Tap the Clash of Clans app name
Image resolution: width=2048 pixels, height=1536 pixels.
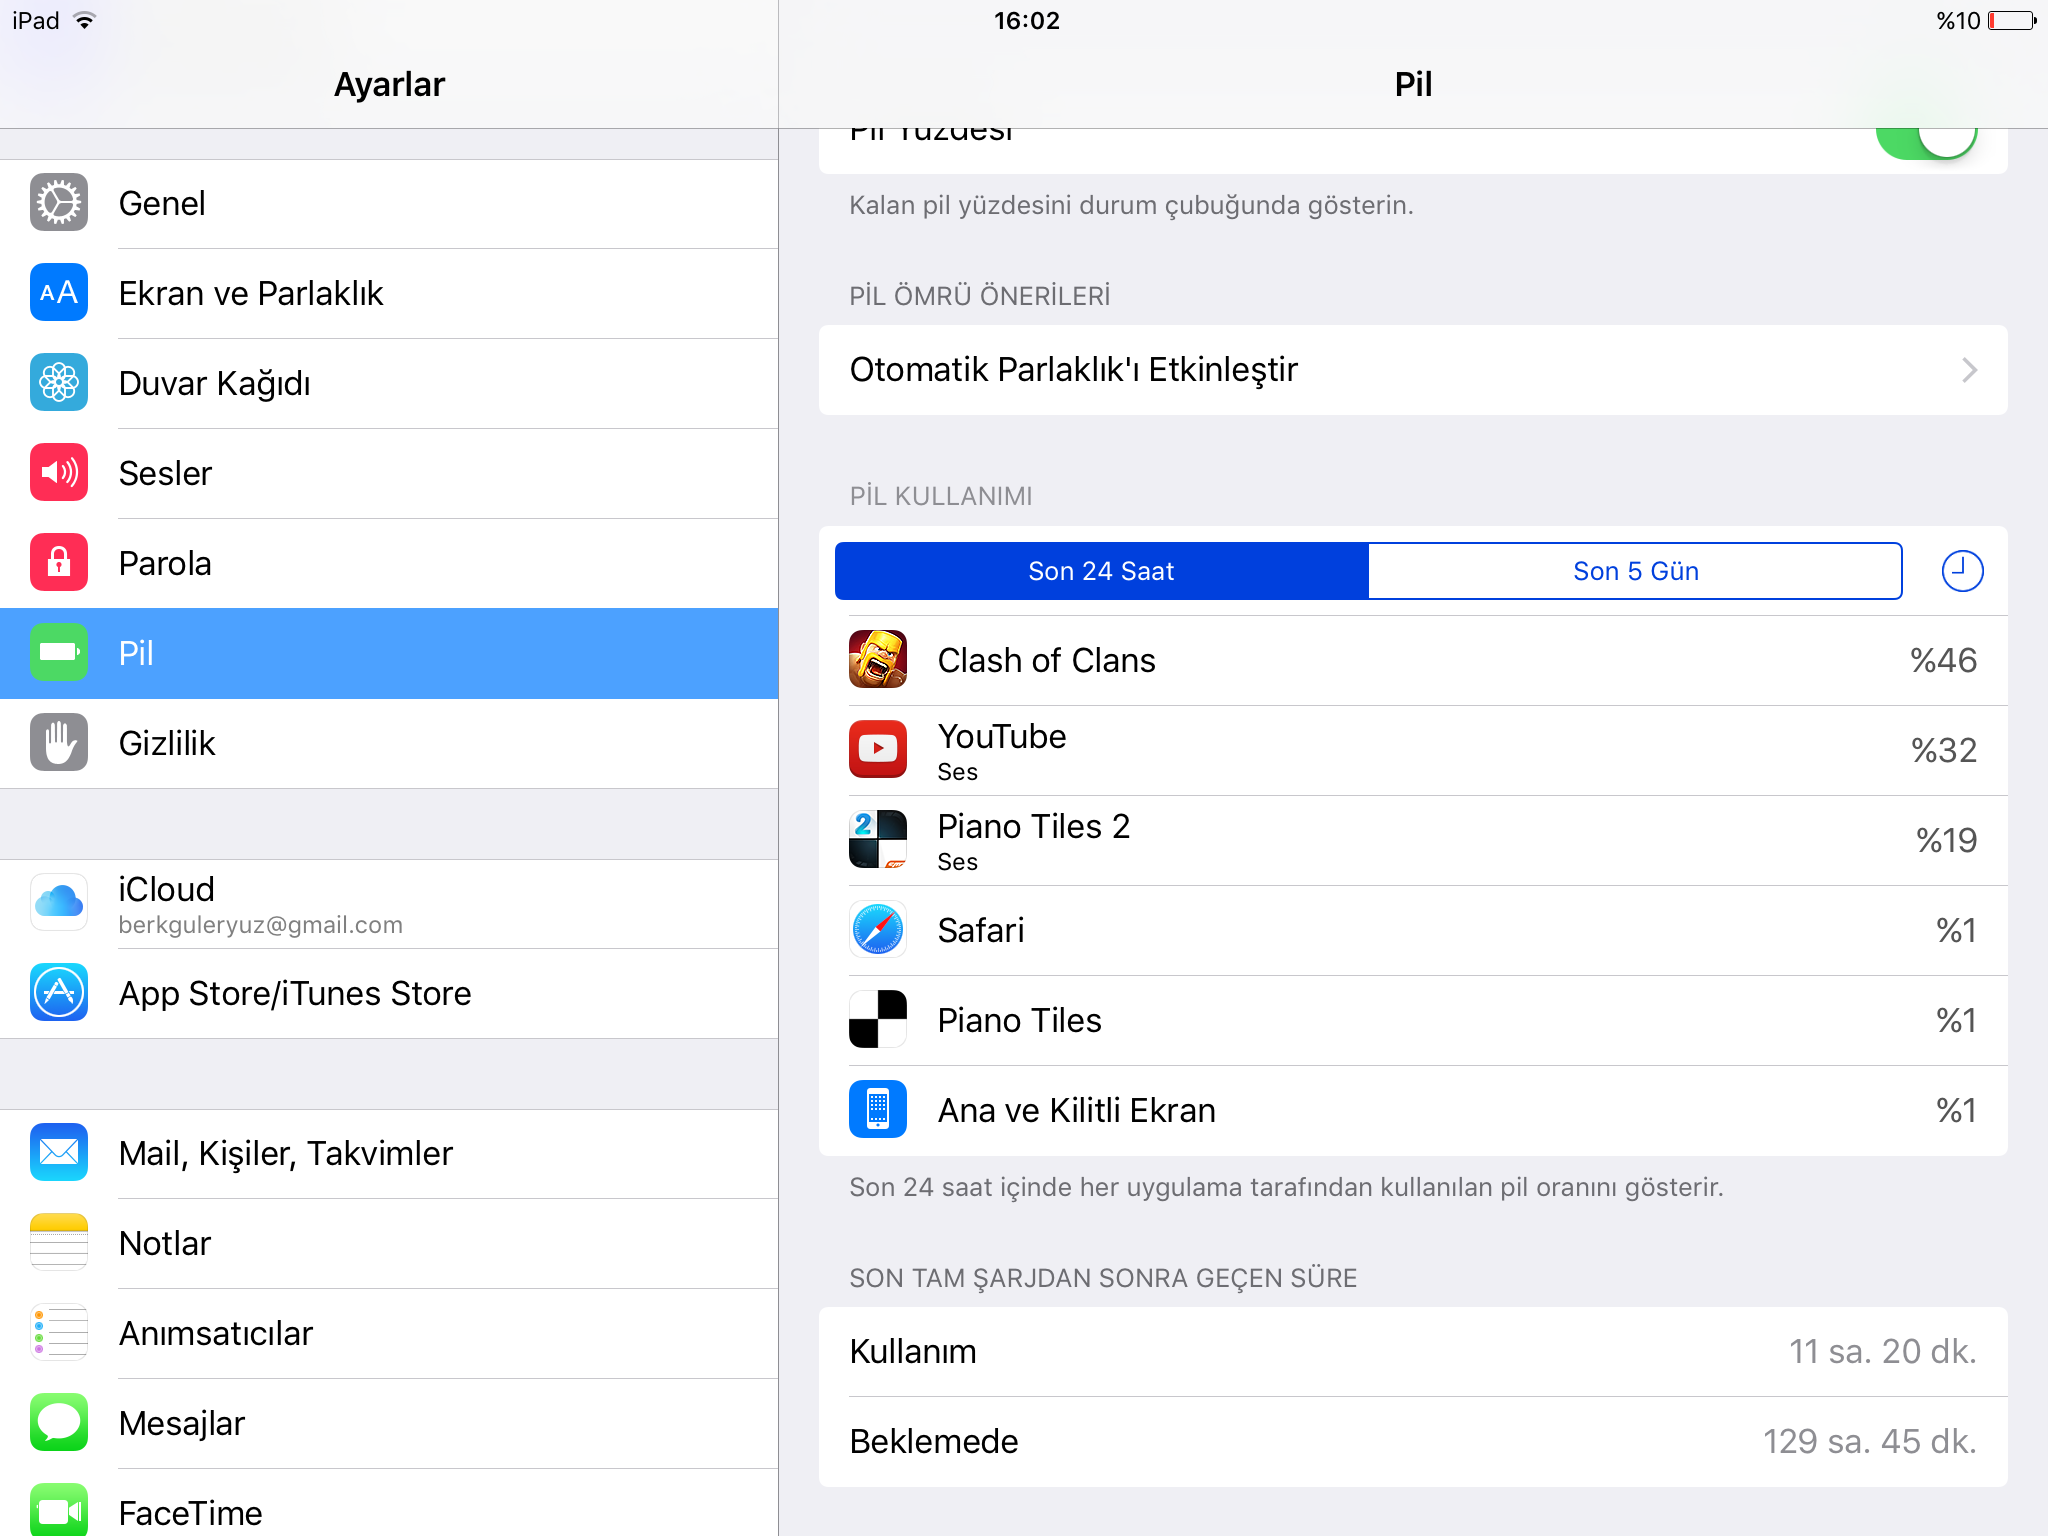[x=1046, y=660]
